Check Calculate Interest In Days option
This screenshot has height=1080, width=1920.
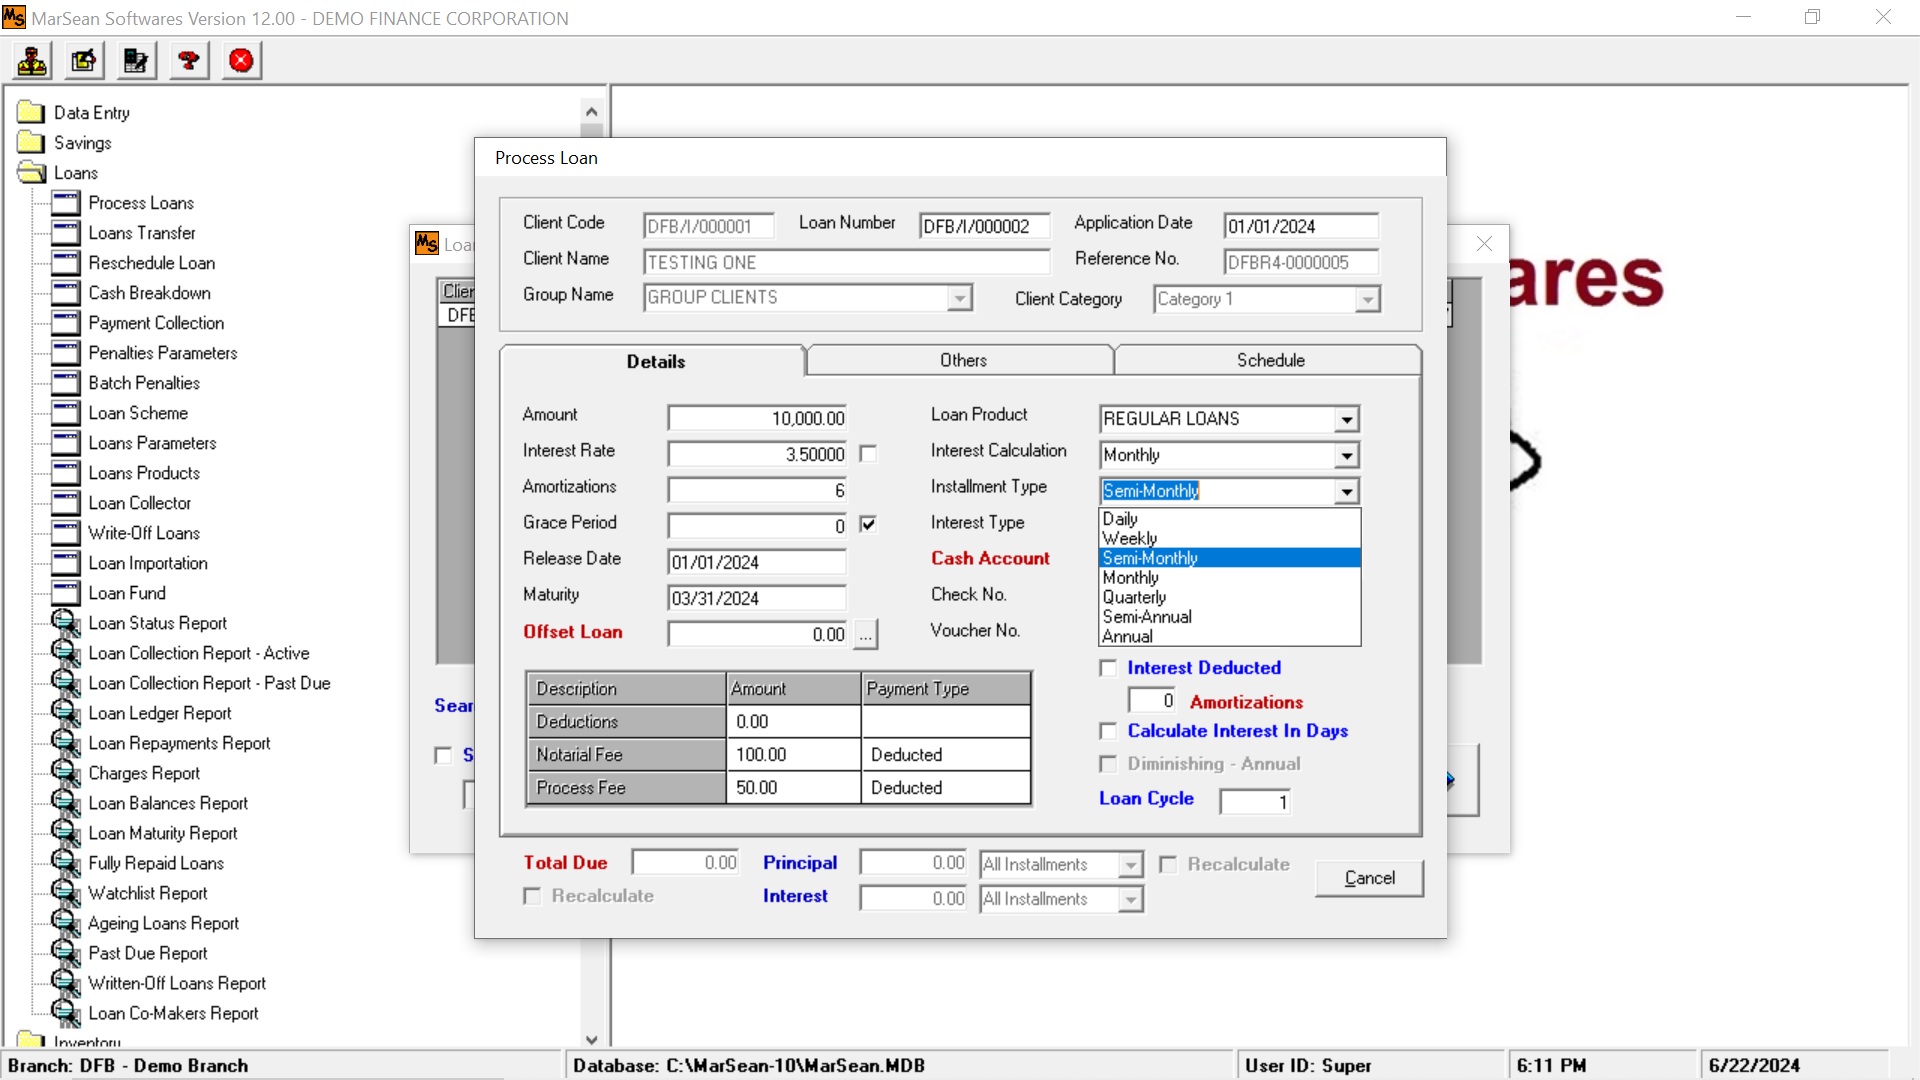(x=1108, y=731)
